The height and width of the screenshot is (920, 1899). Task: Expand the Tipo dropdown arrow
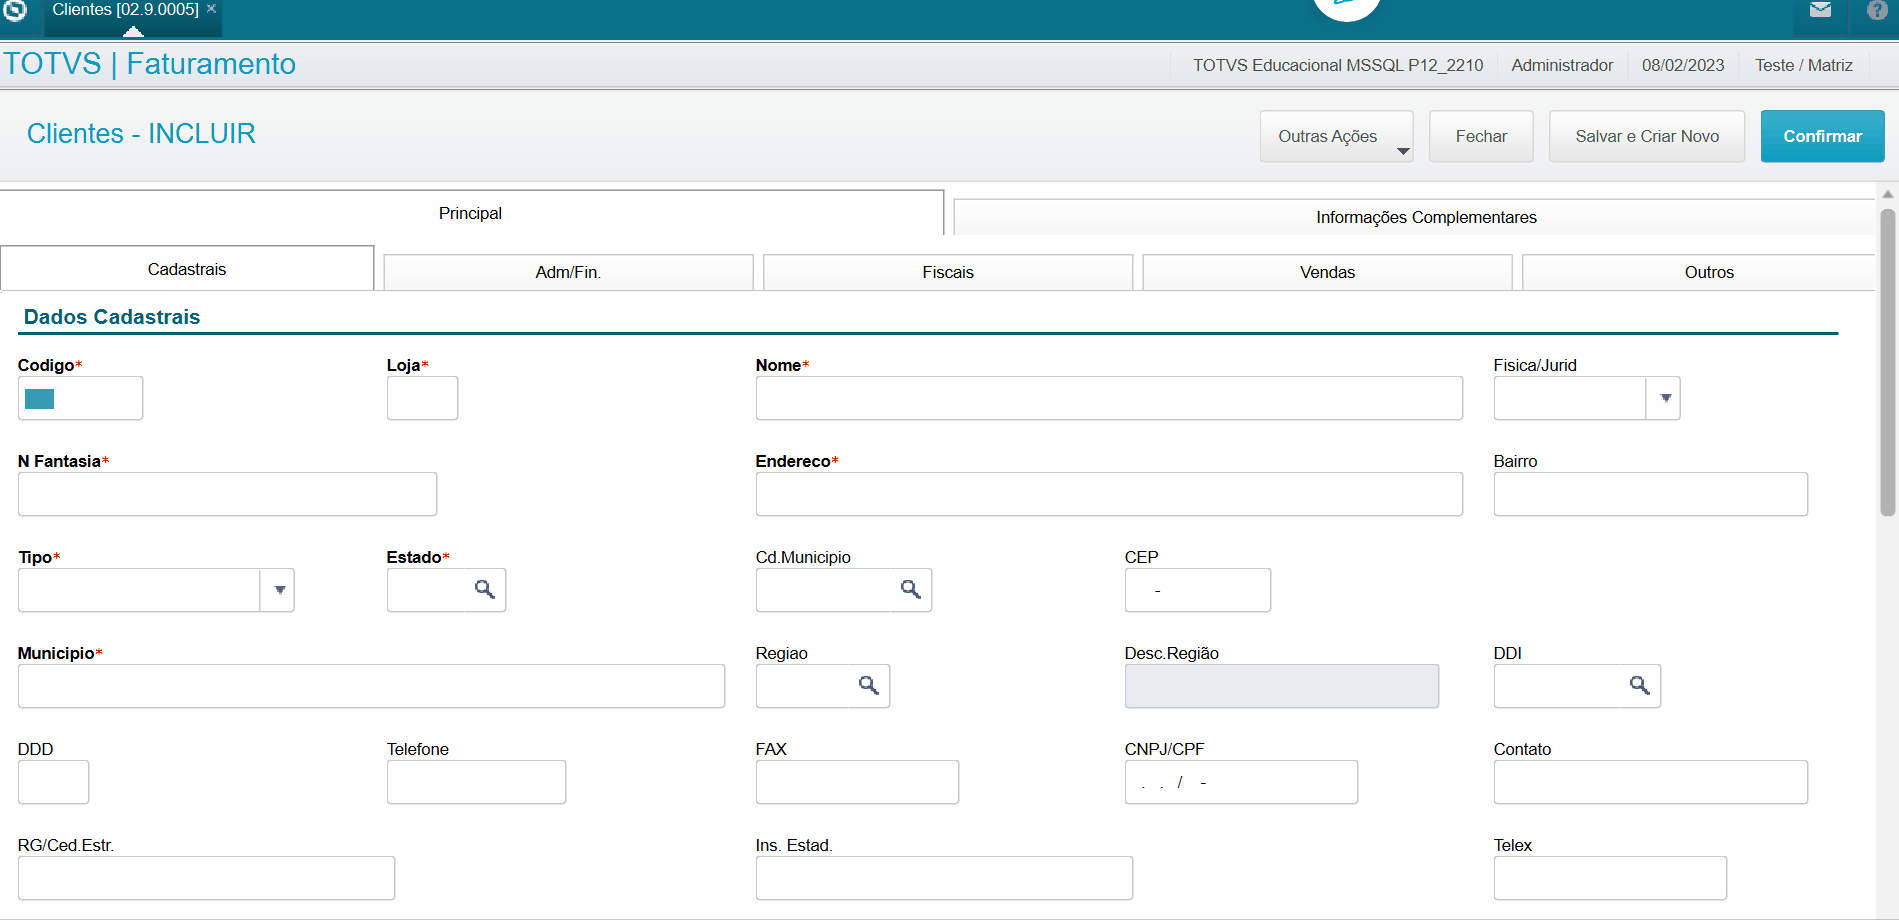278,590
